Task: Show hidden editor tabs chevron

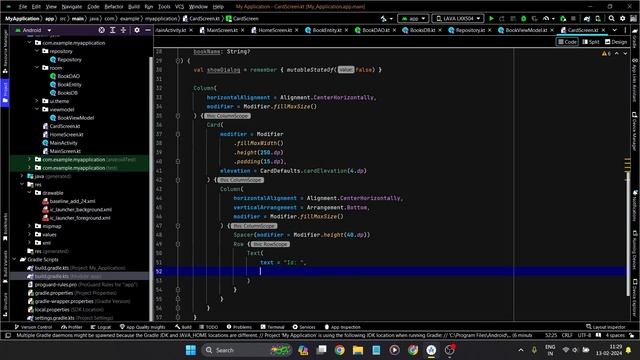Action: pos(615,30)
